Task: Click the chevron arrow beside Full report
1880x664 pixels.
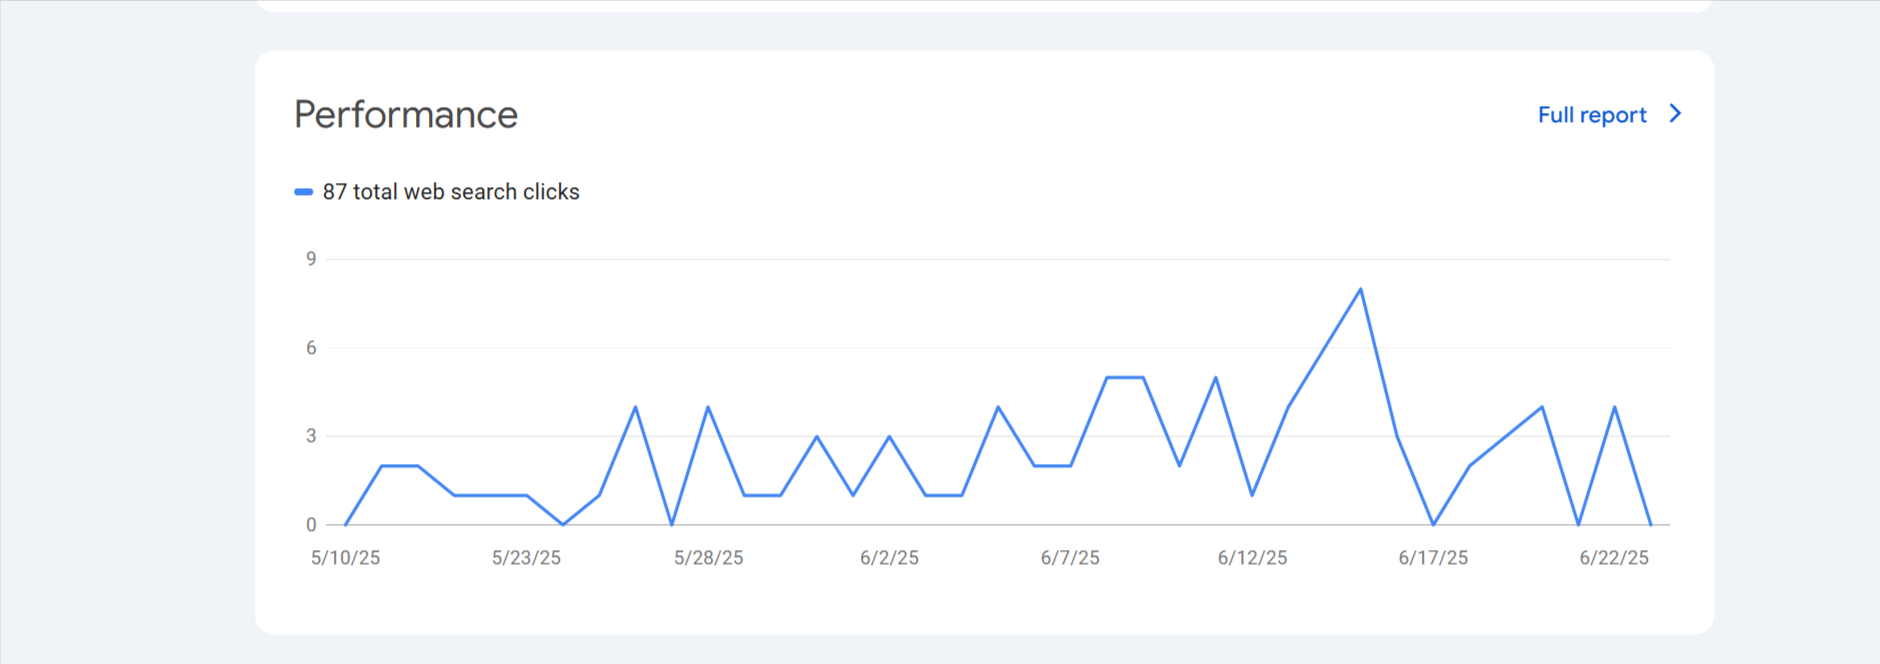Action: coord(1675,114)
